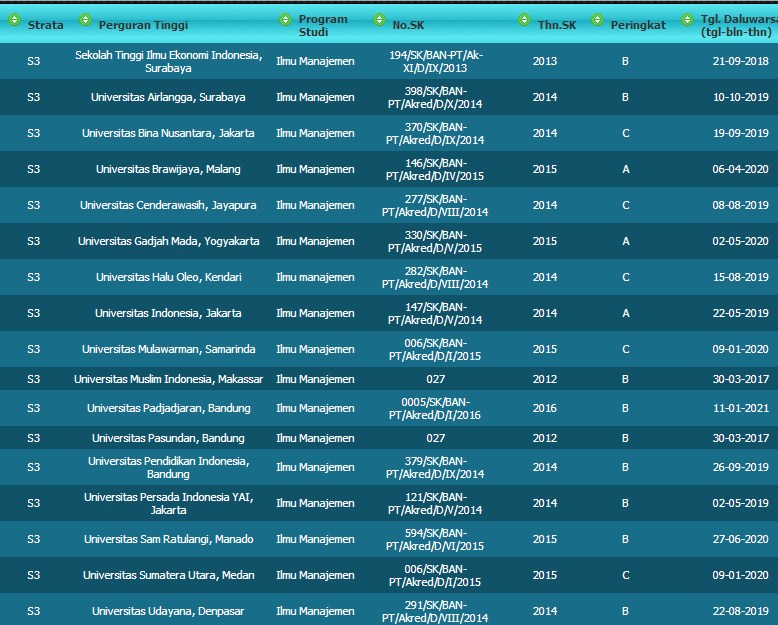
Task: Select the Universitas Muslim Indonesia, Makassar cell
Action: pos(169,379)
